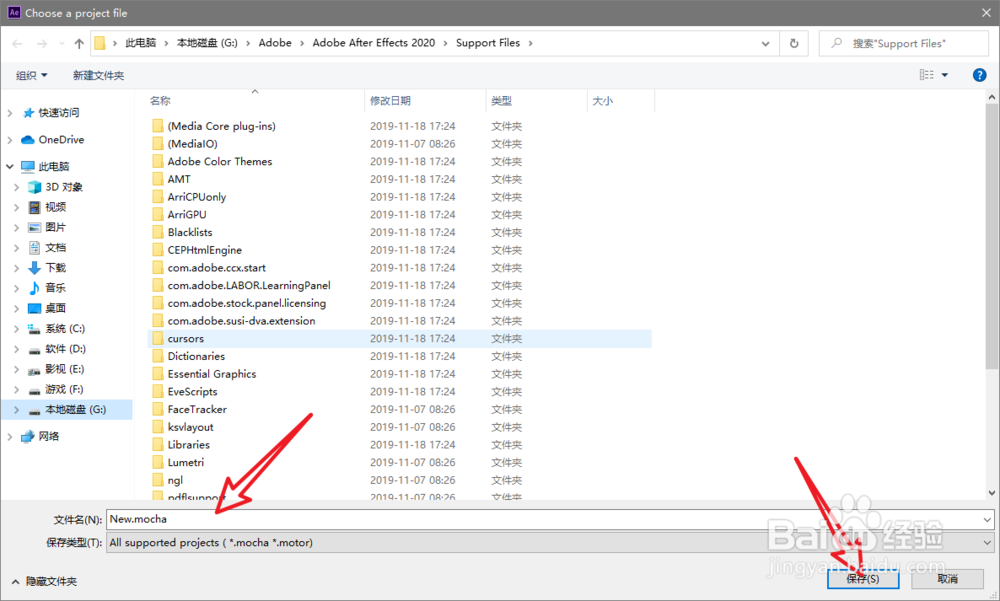Click in the search Support Files box

point(904,43)
